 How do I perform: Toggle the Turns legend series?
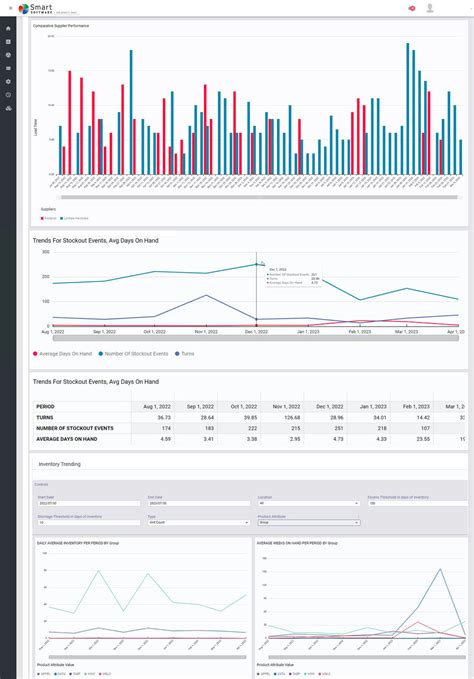coord(185,354)
